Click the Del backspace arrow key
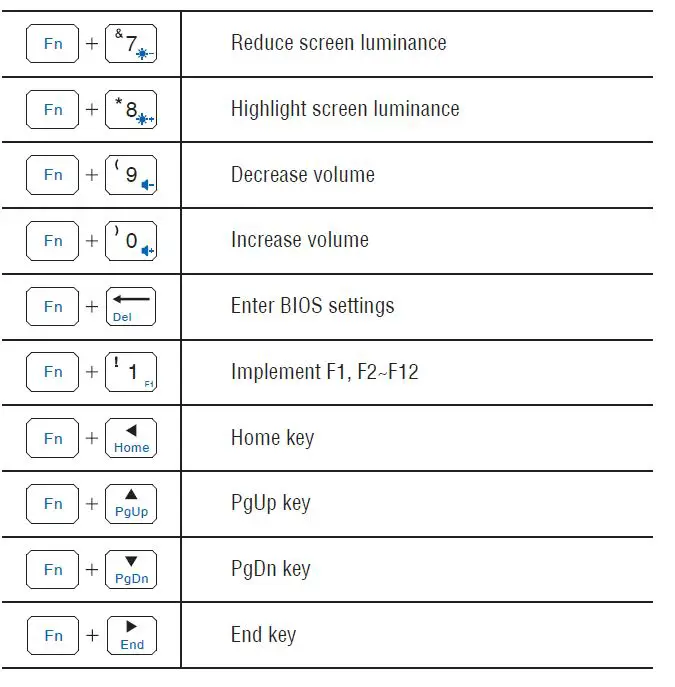The height and width of the screenshot is (687, 675). [131, 306]
